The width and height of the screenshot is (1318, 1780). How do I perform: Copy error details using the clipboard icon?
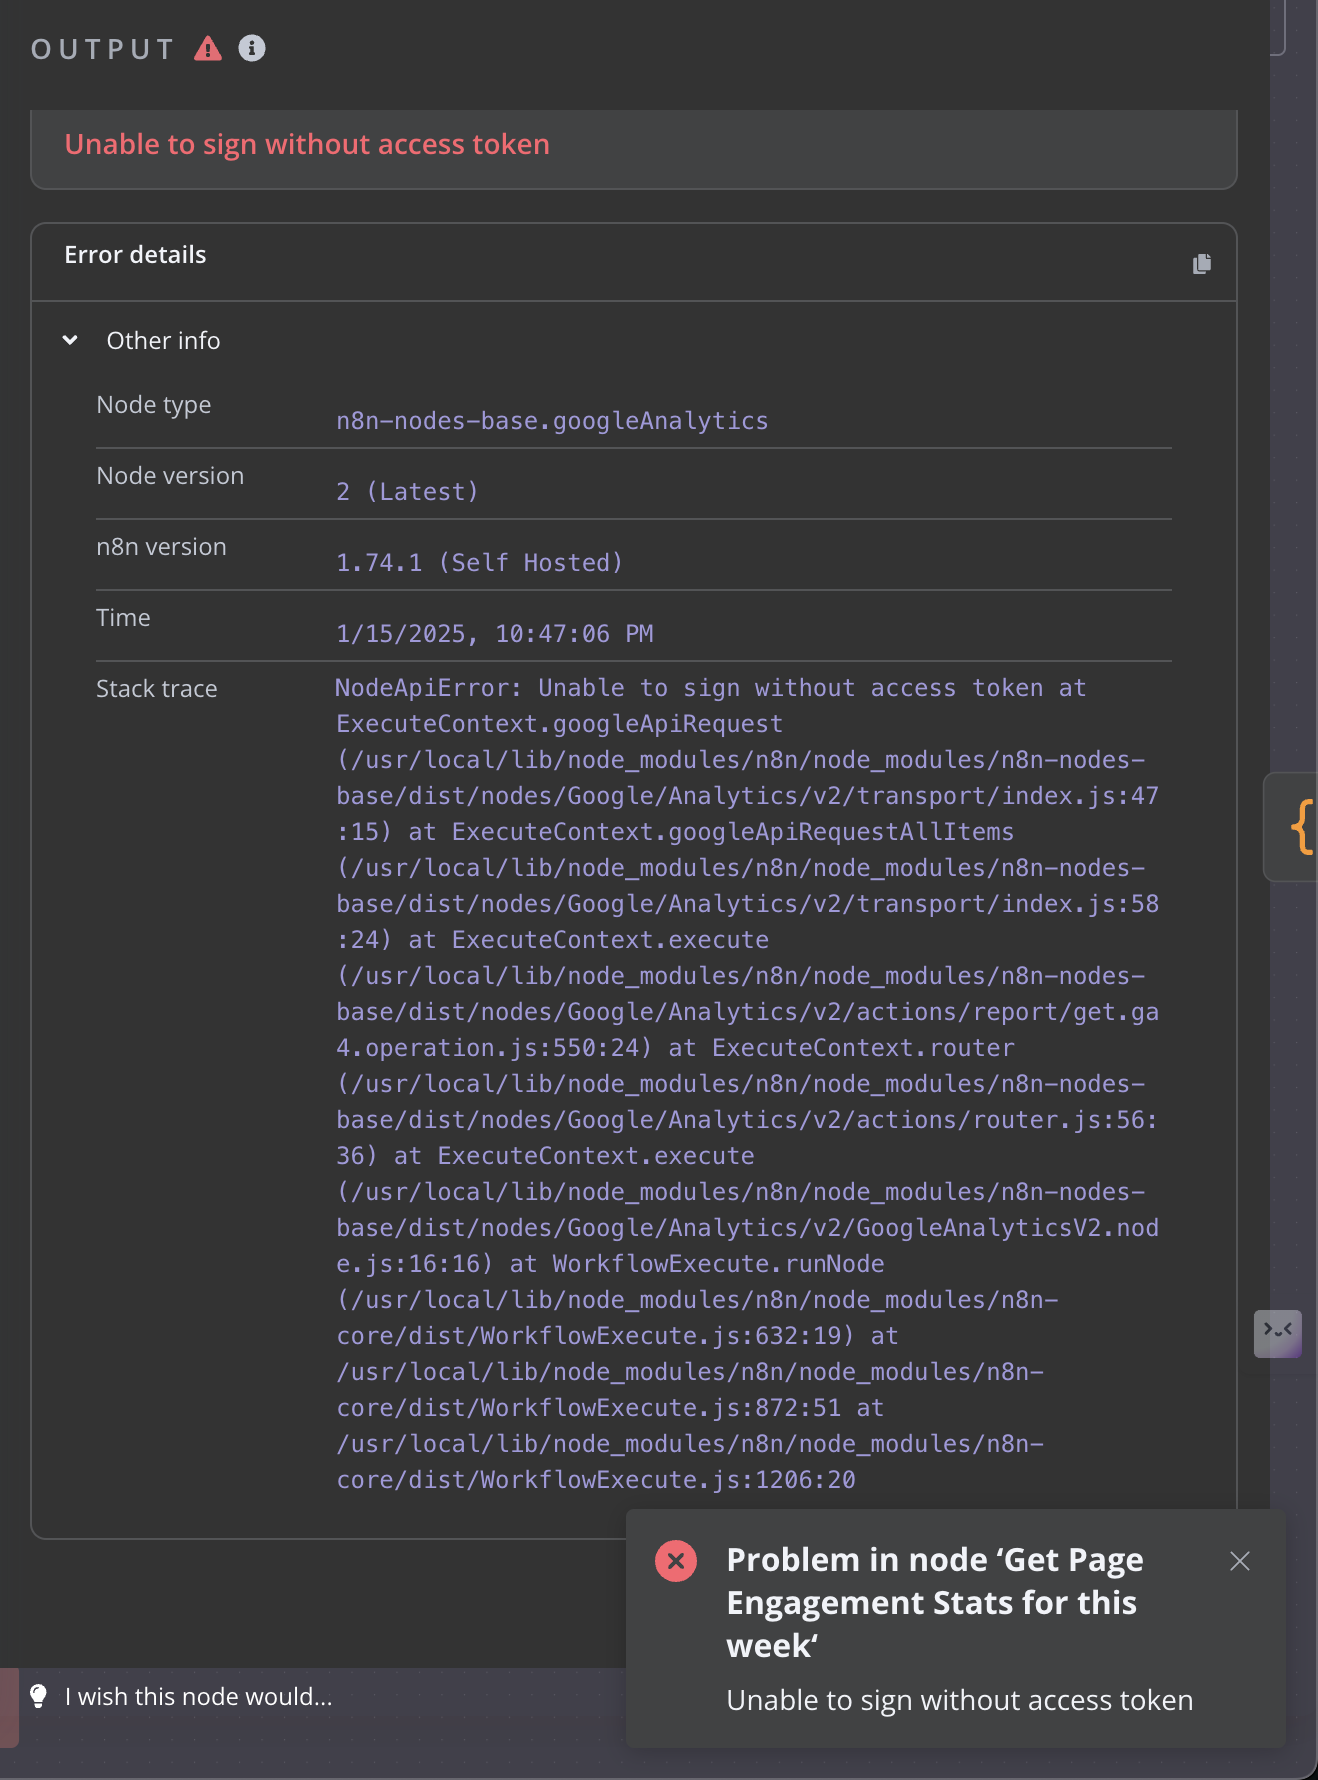(x=1202, y=263)
